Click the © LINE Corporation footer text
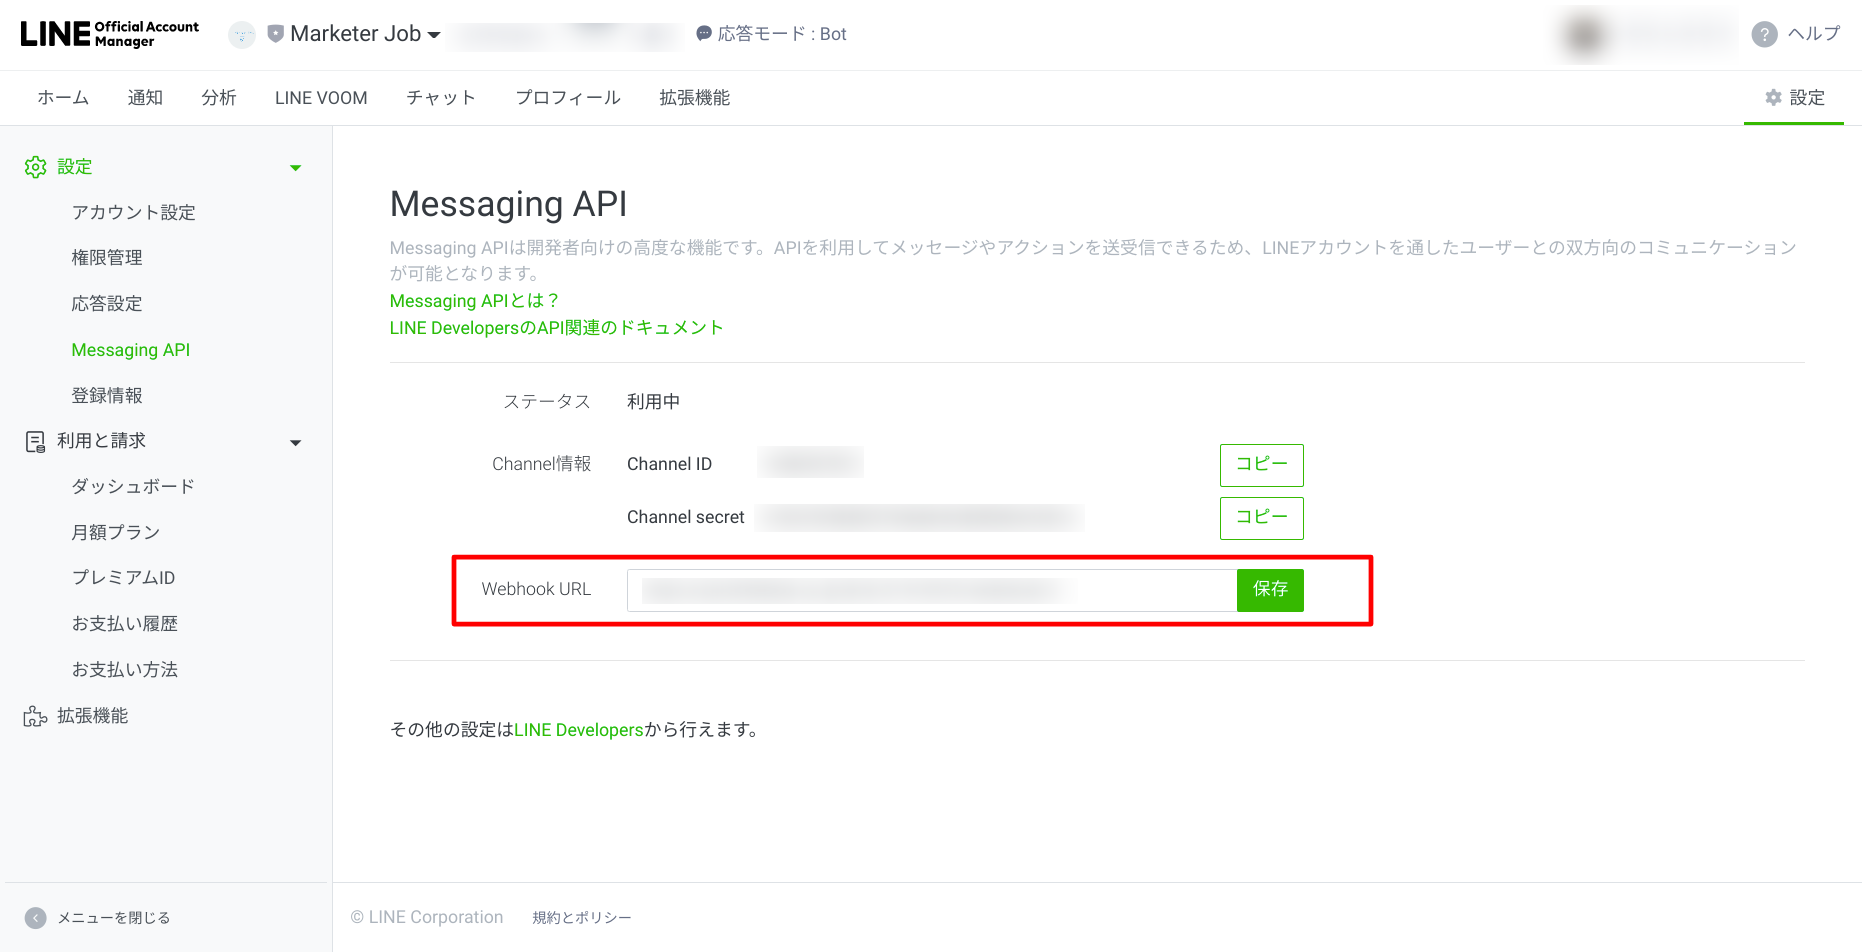The height and width of the screenshot is (952, 1862). [x=427, y=918]
